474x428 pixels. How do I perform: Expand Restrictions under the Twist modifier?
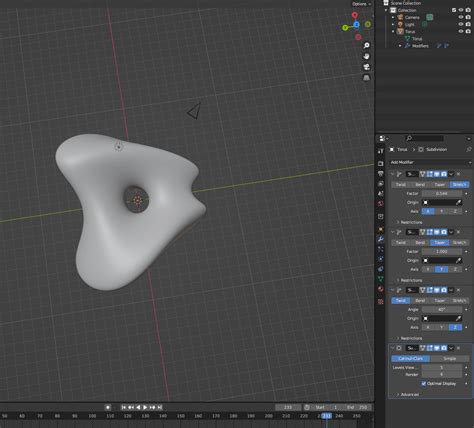click(x=411, y=338)
